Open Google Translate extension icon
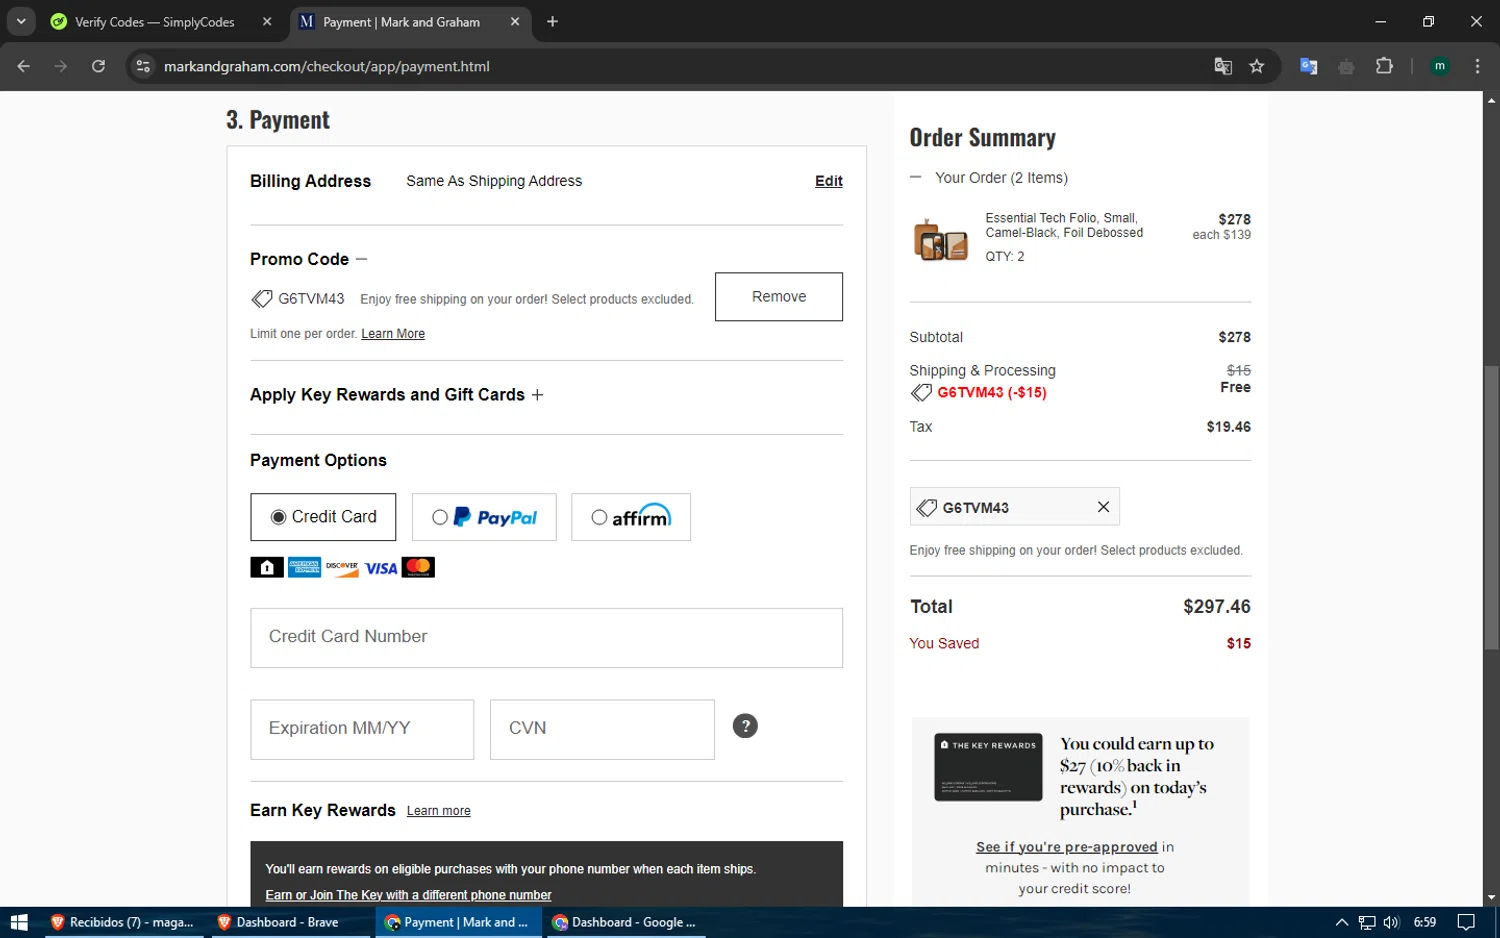 1308,66
